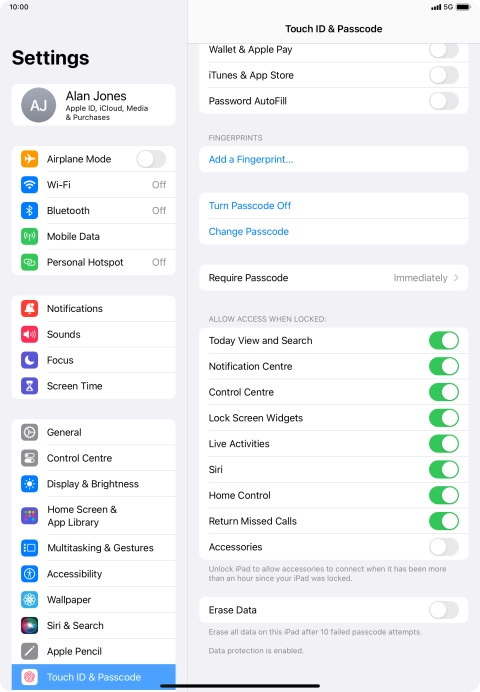The image size is (480, 692).
Task: Select Change Passcode link
Action: pyautogui.click(x=248, y=232)
